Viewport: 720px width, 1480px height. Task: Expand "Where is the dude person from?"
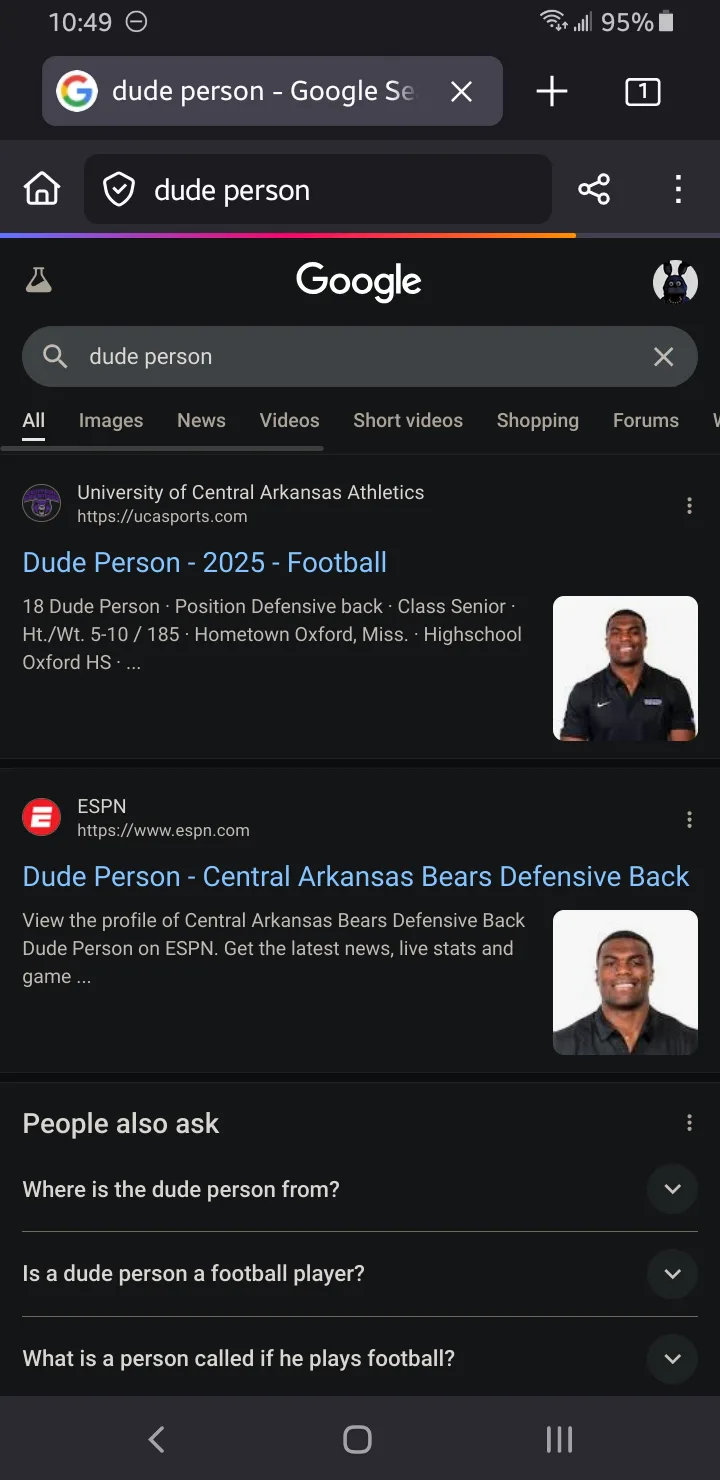[672, 1189]
